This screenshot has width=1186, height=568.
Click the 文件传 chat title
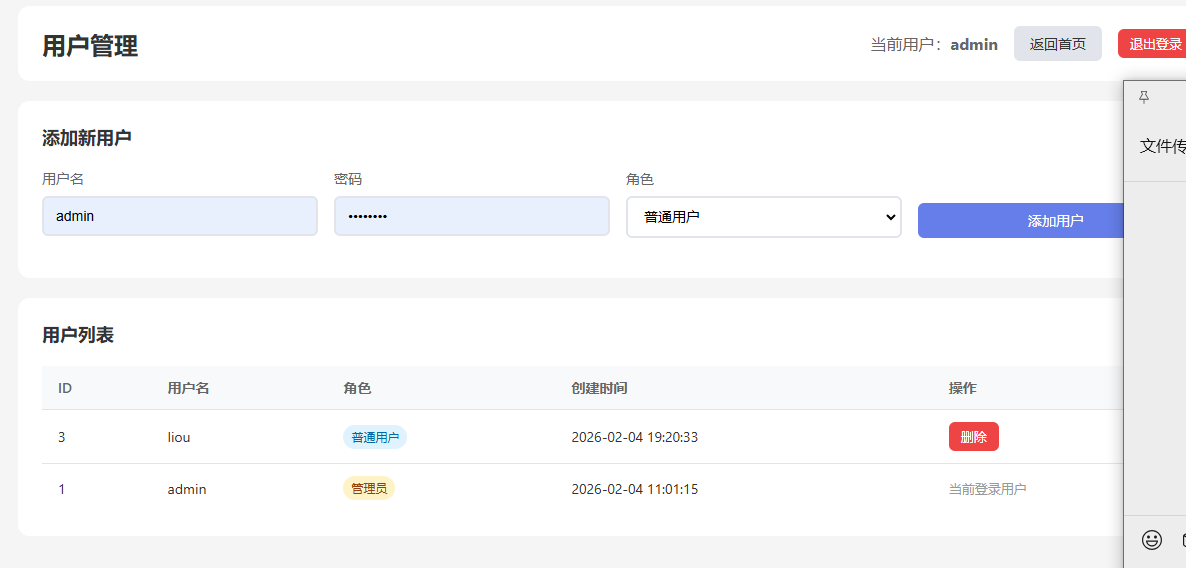click(1162, 147)
